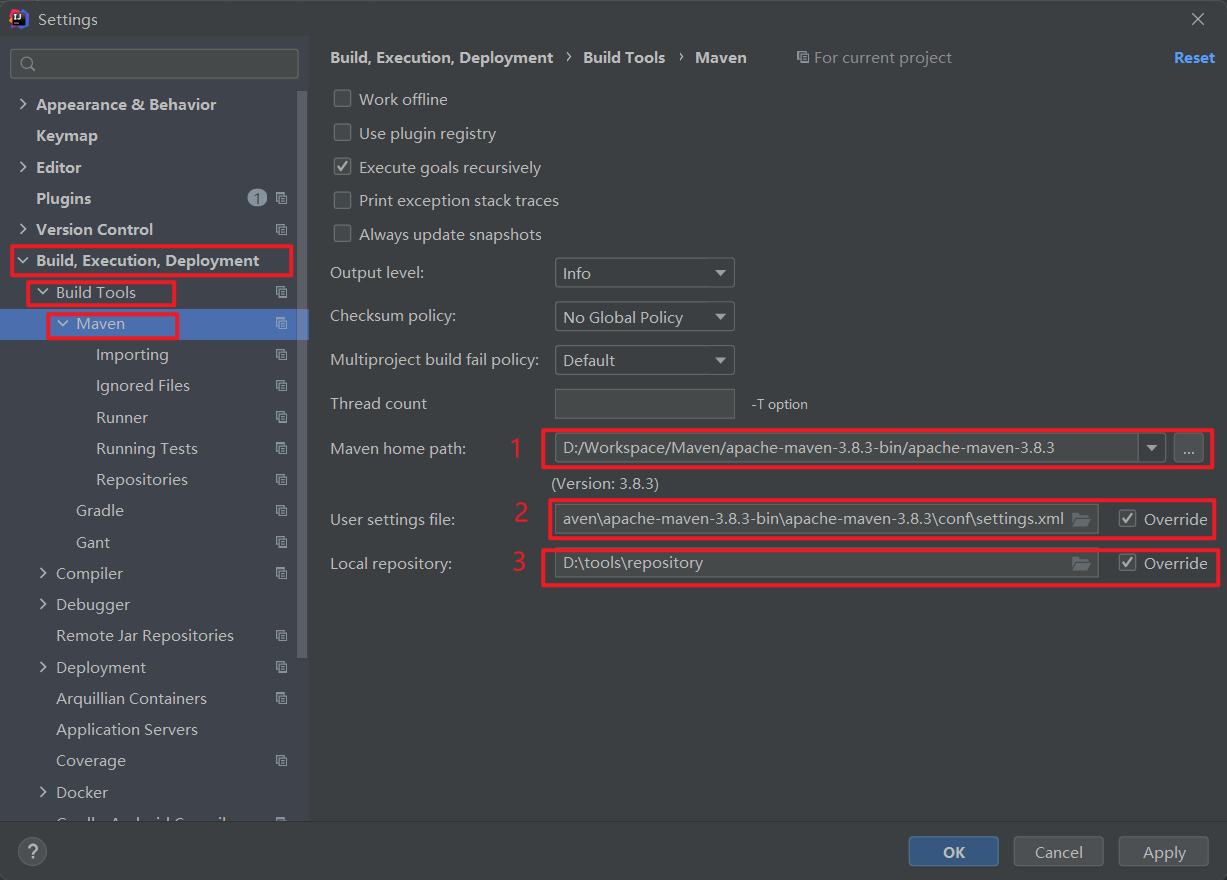Viewport: 1227px width, 880px height.
Task: Click the Reset link
Action: click(1194, 58)
